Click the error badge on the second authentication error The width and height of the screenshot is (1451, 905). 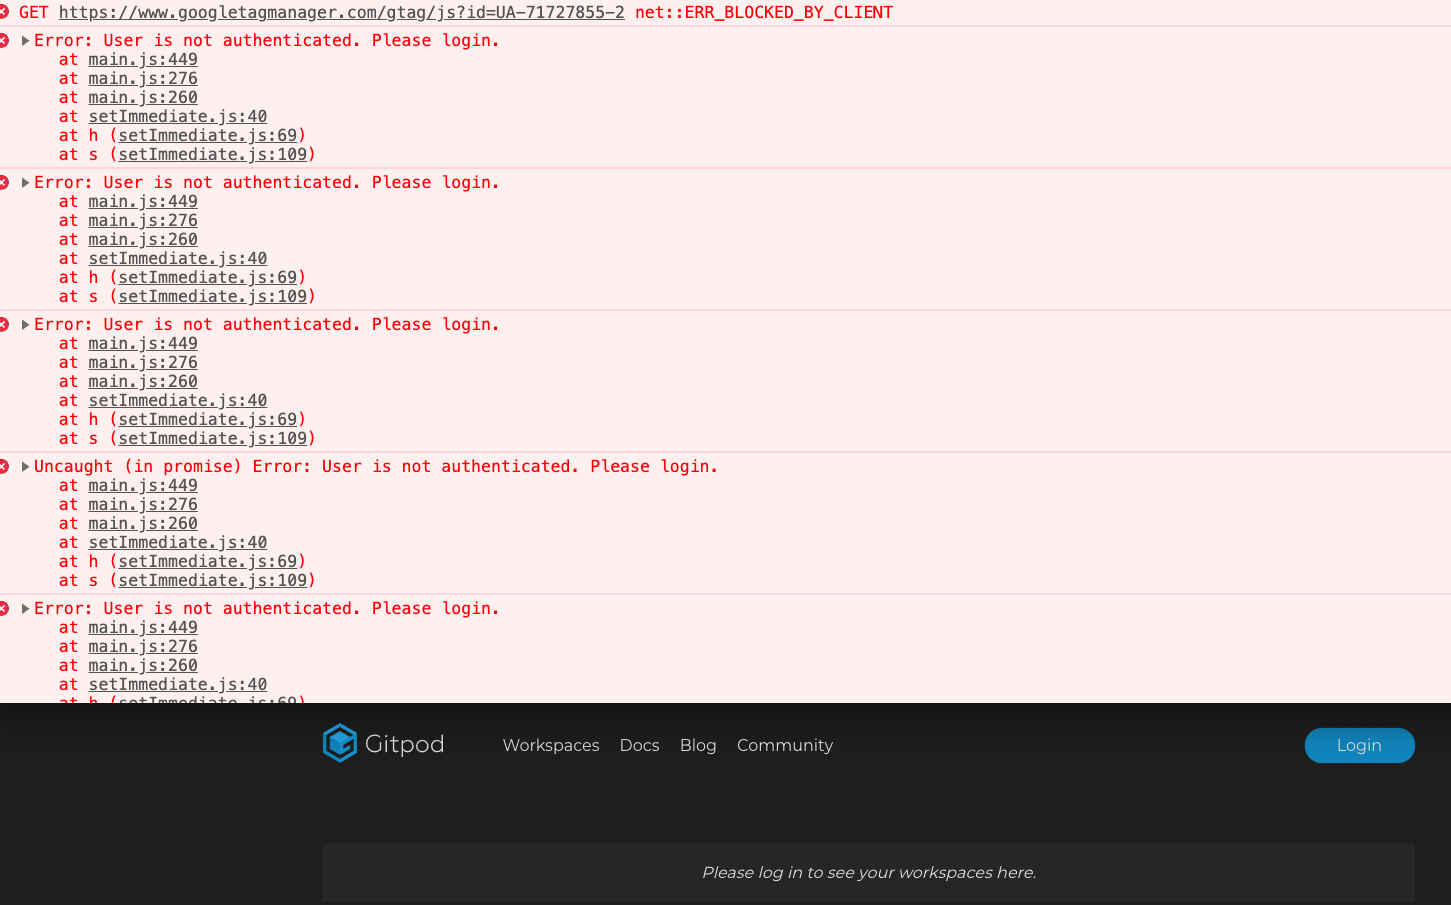click(x=7, y=182)
